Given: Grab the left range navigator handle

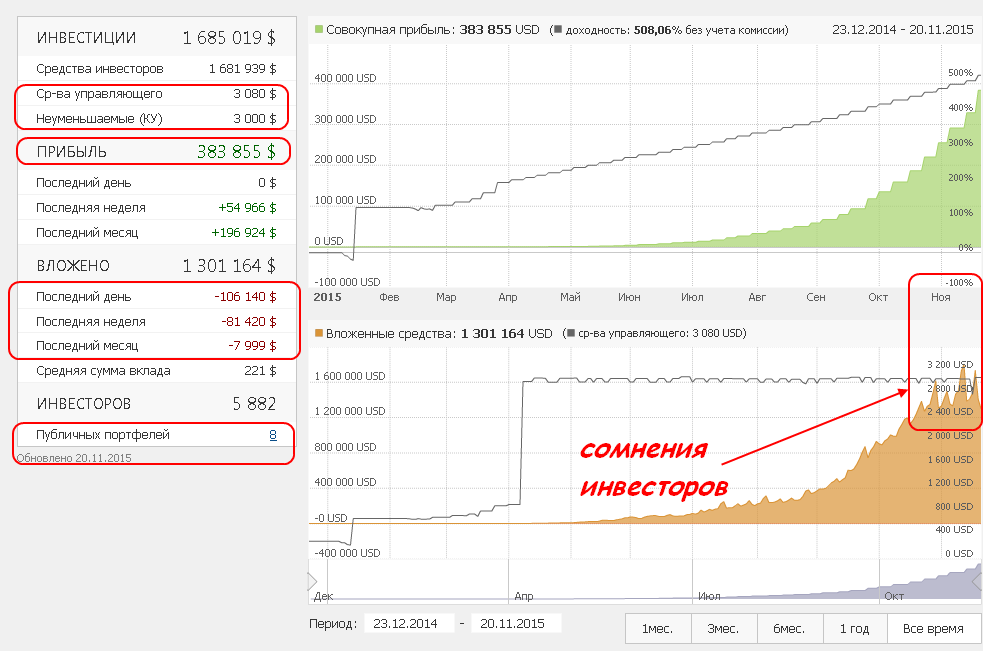Looking at the screenshot, I should (312, 581).
